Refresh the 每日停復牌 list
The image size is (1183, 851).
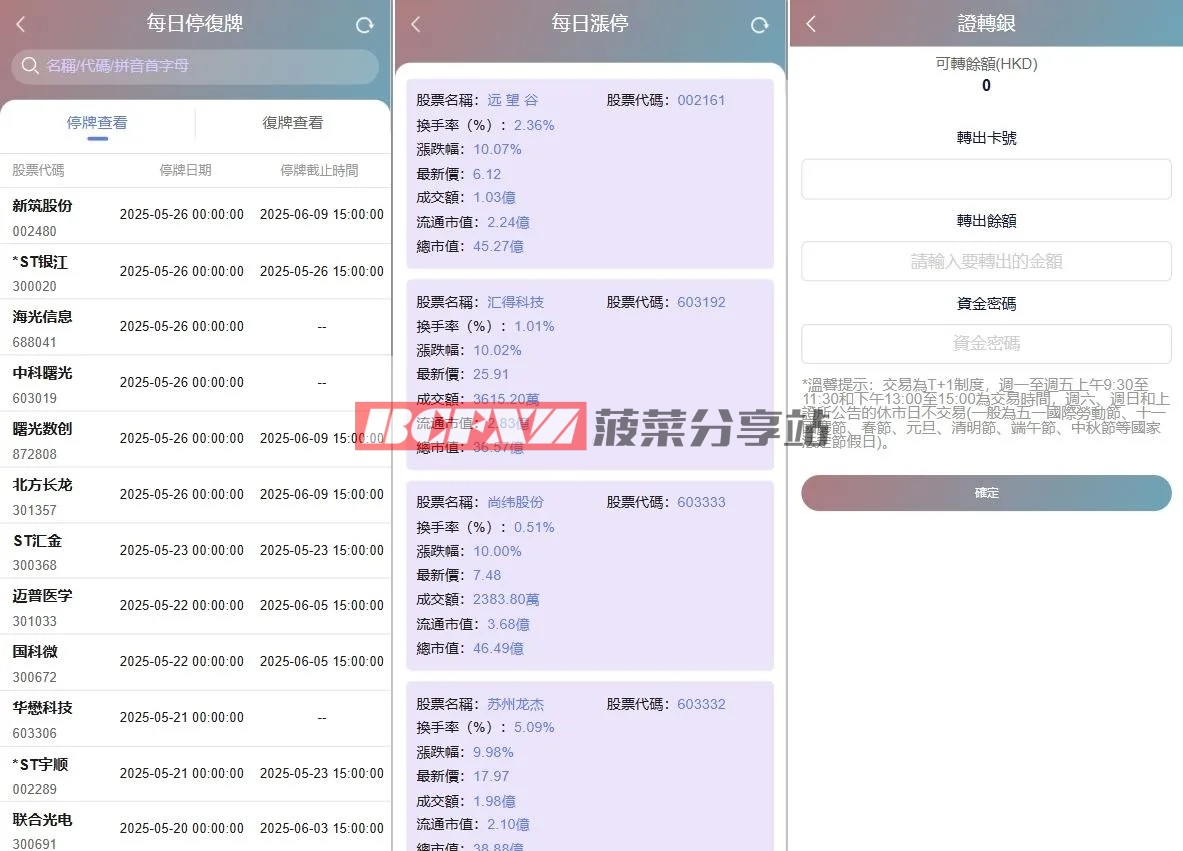[x=365, y=26]
